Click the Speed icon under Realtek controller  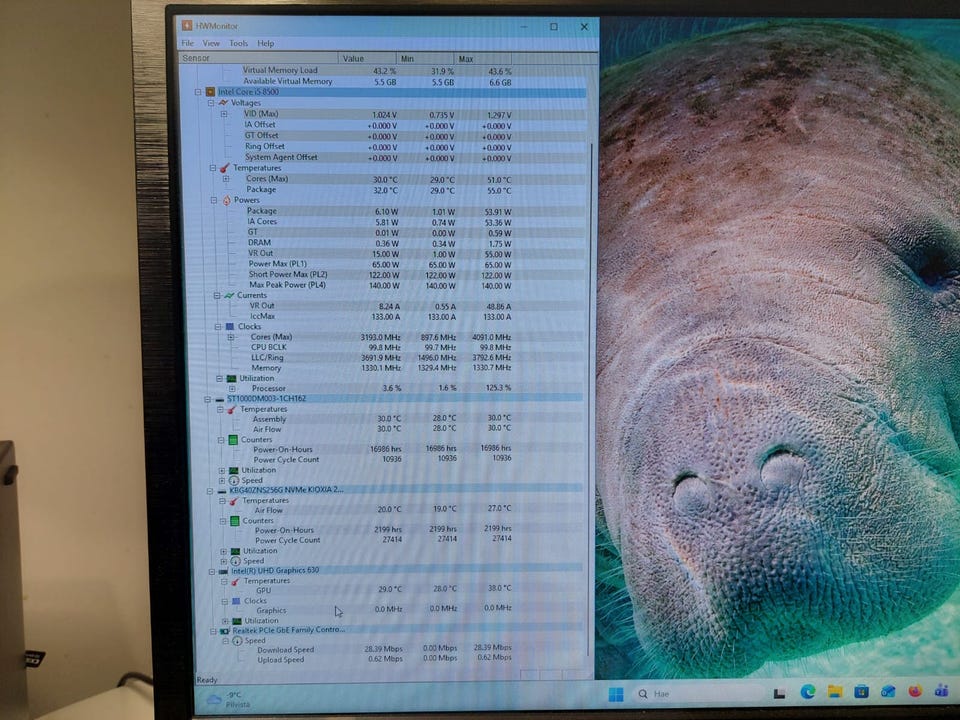click(238, 641)
